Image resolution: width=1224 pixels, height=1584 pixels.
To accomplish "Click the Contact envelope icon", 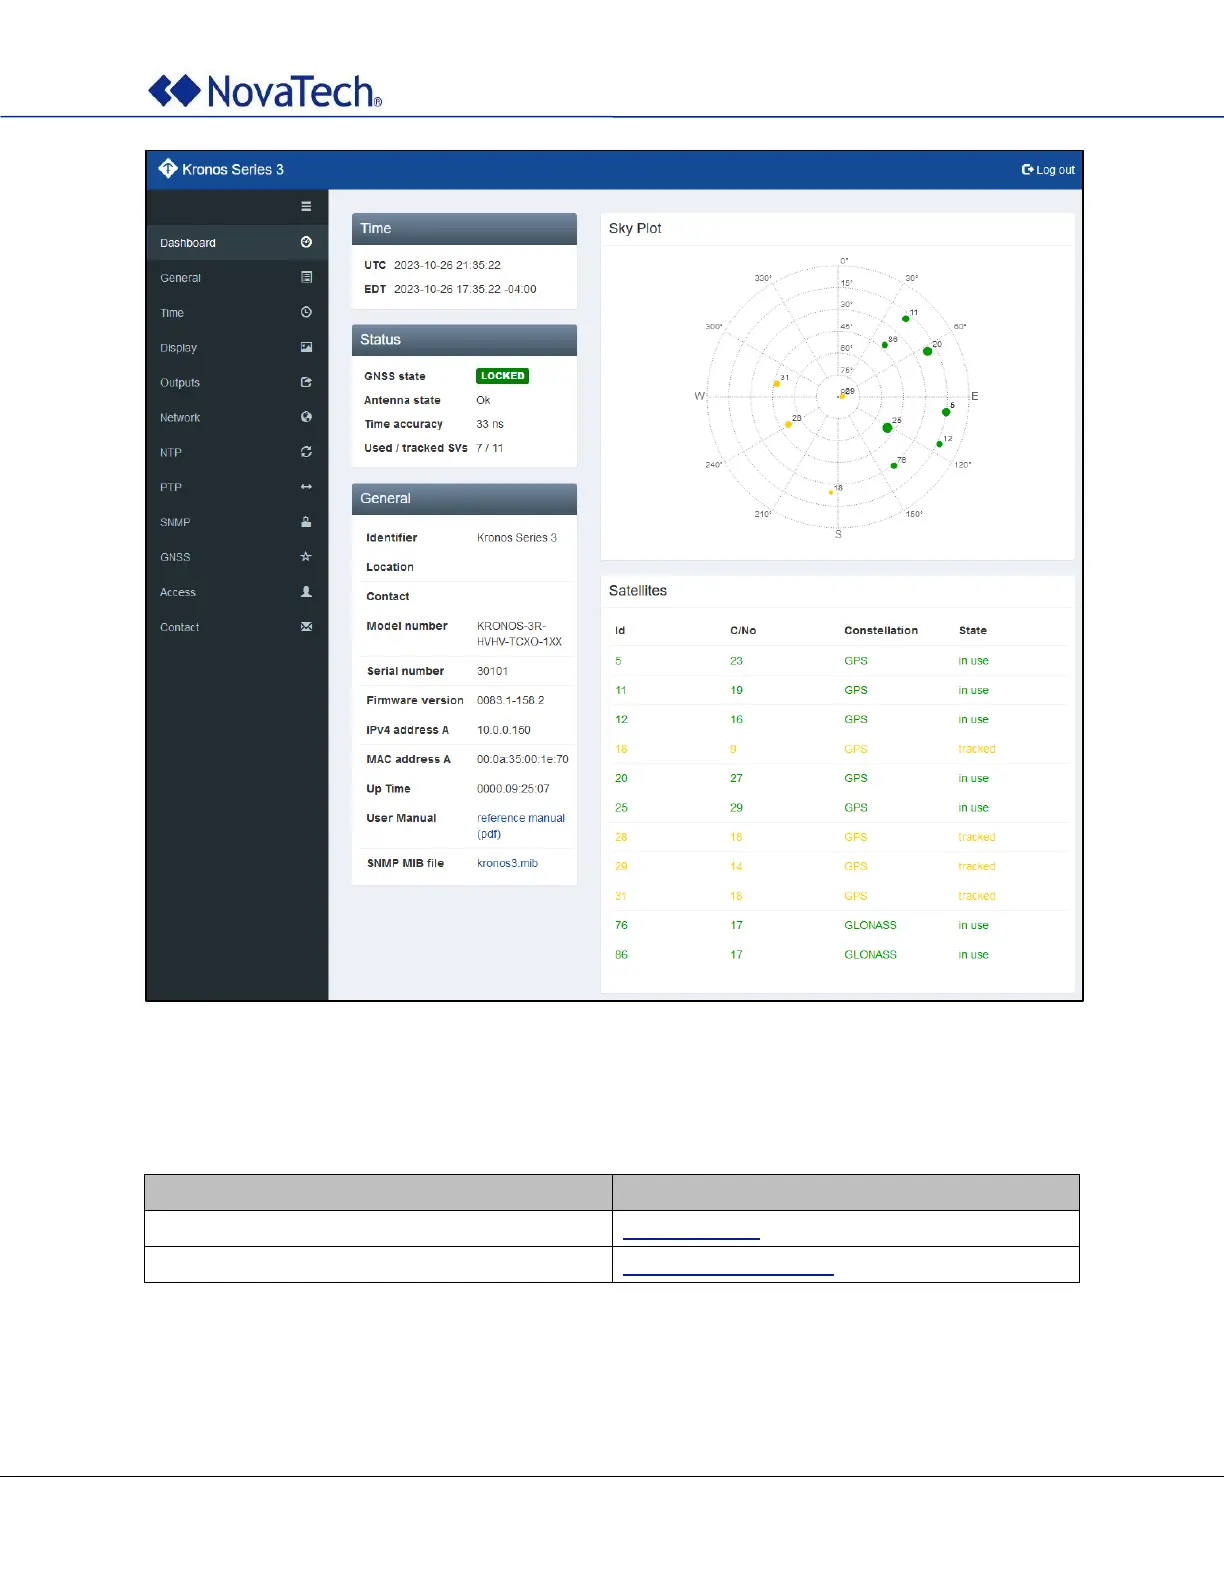I will pos(306,627).
